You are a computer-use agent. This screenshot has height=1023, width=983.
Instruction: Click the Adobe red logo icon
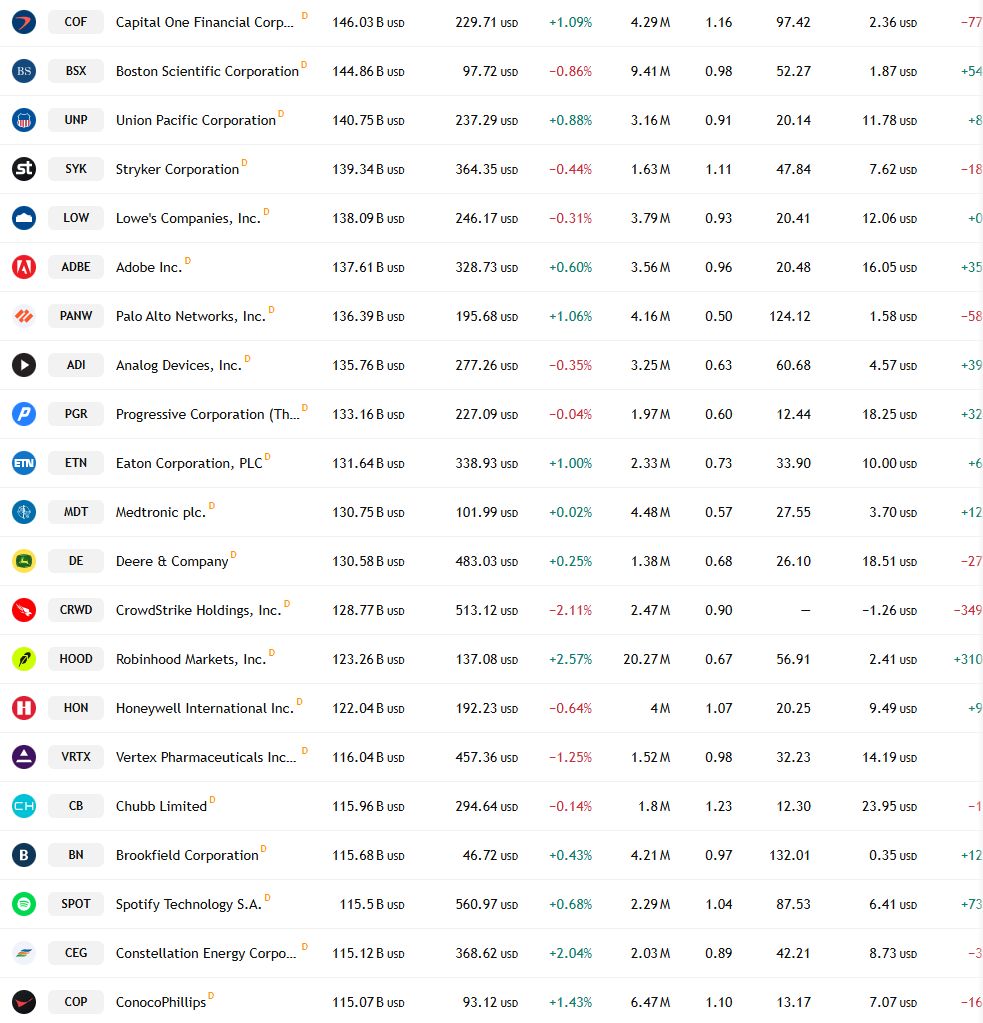point(24,267)
